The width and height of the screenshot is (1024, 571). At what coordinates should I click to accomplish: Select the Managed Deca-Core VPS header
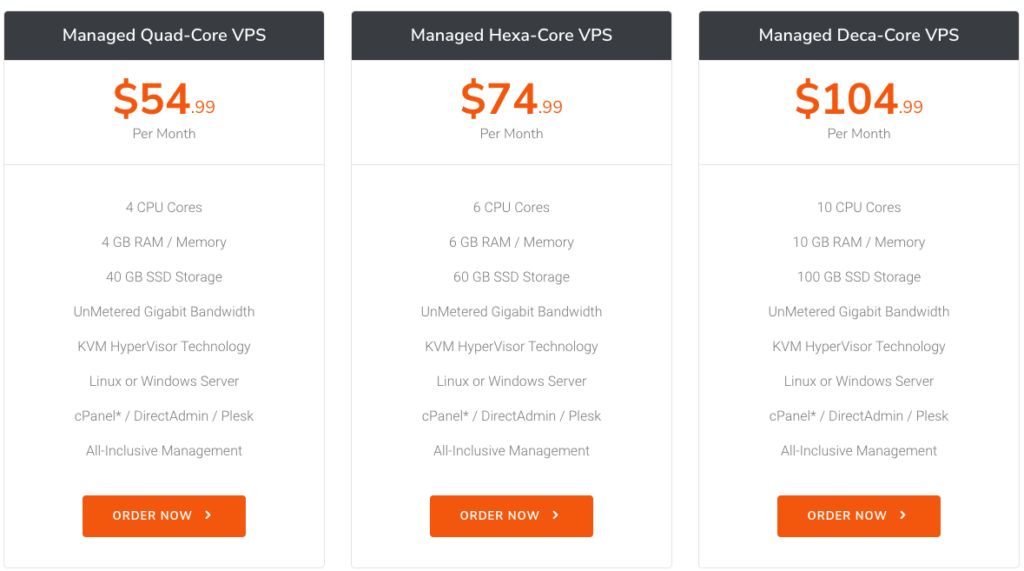859,35
